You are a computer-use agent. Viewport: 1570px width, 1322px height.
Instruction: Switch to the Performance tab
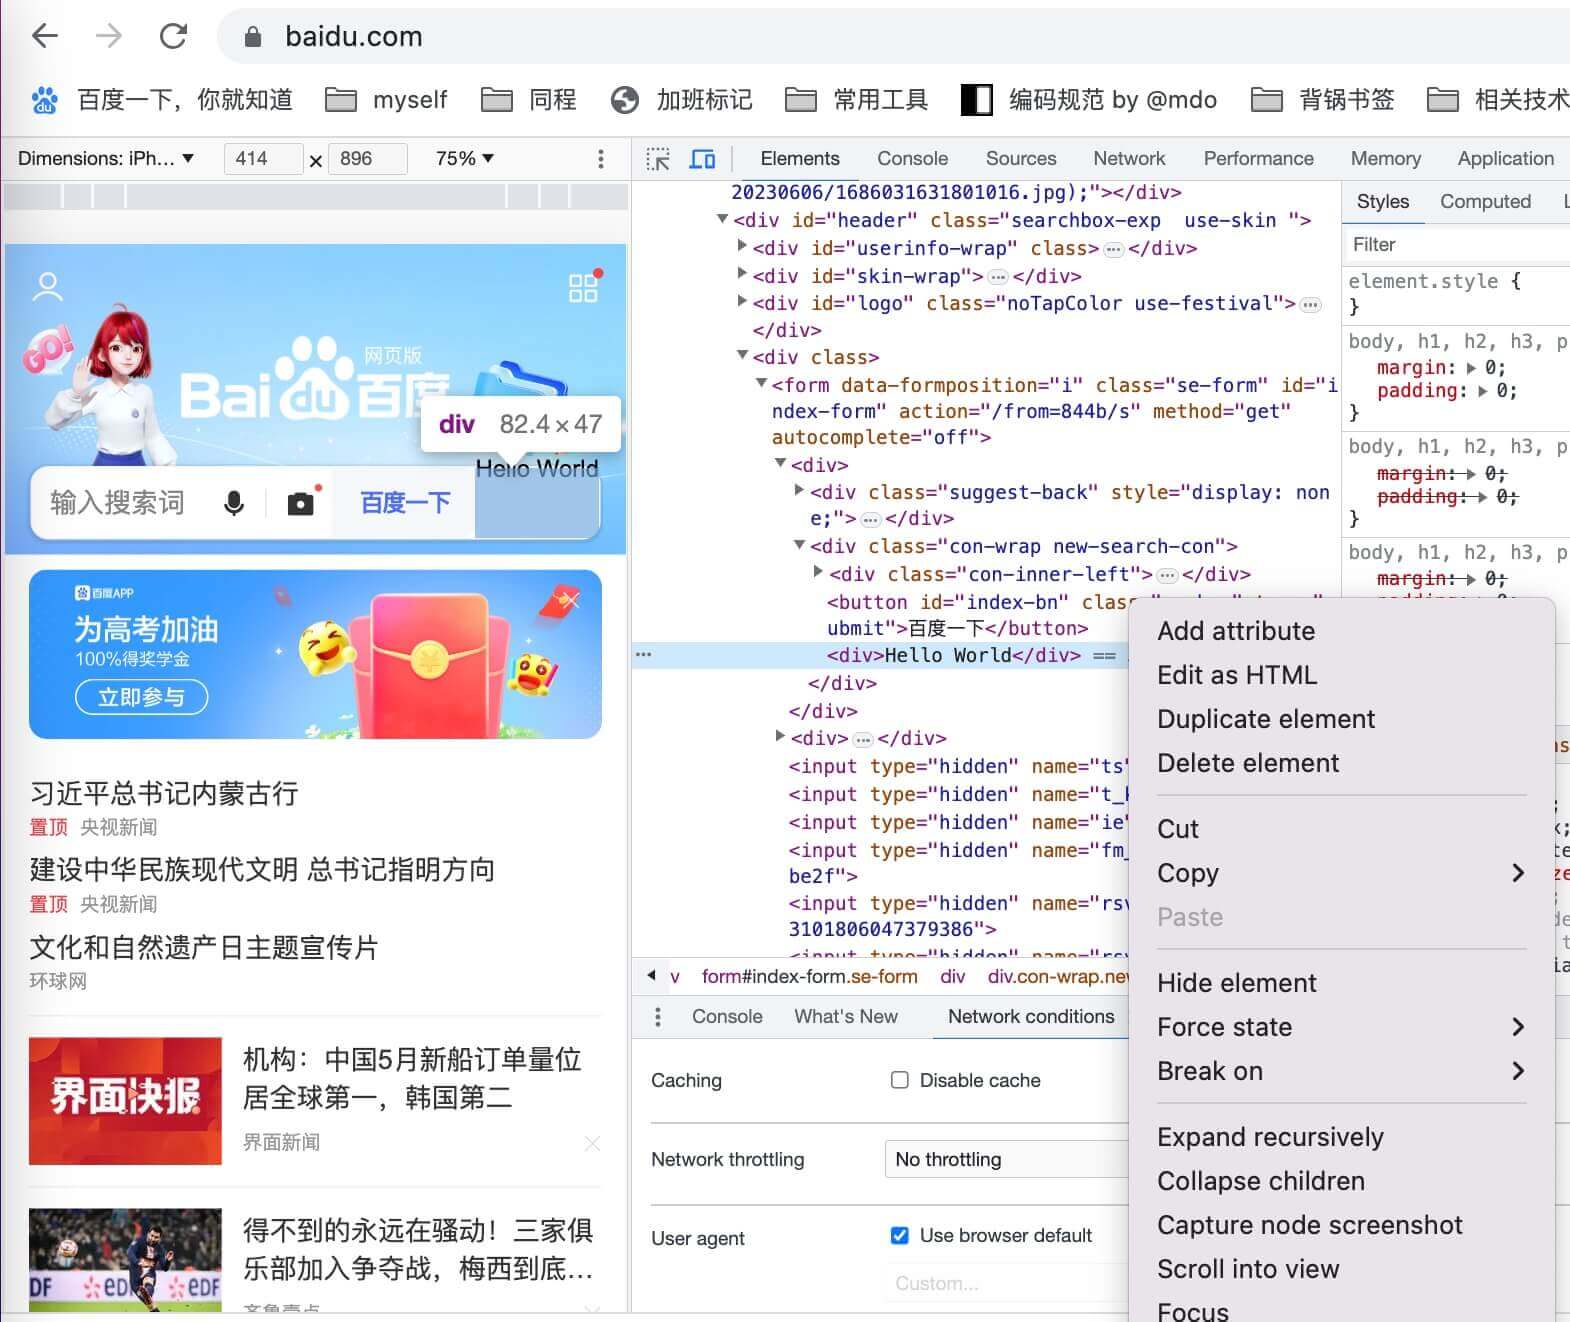pos(1258,159)
